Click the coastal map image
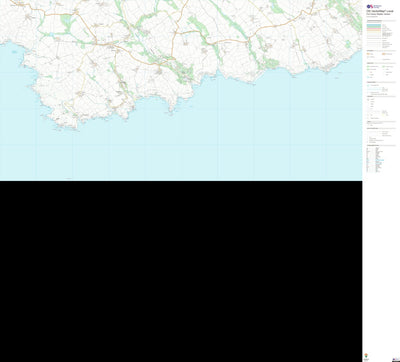Screen dimensions: 400x362 181,90
